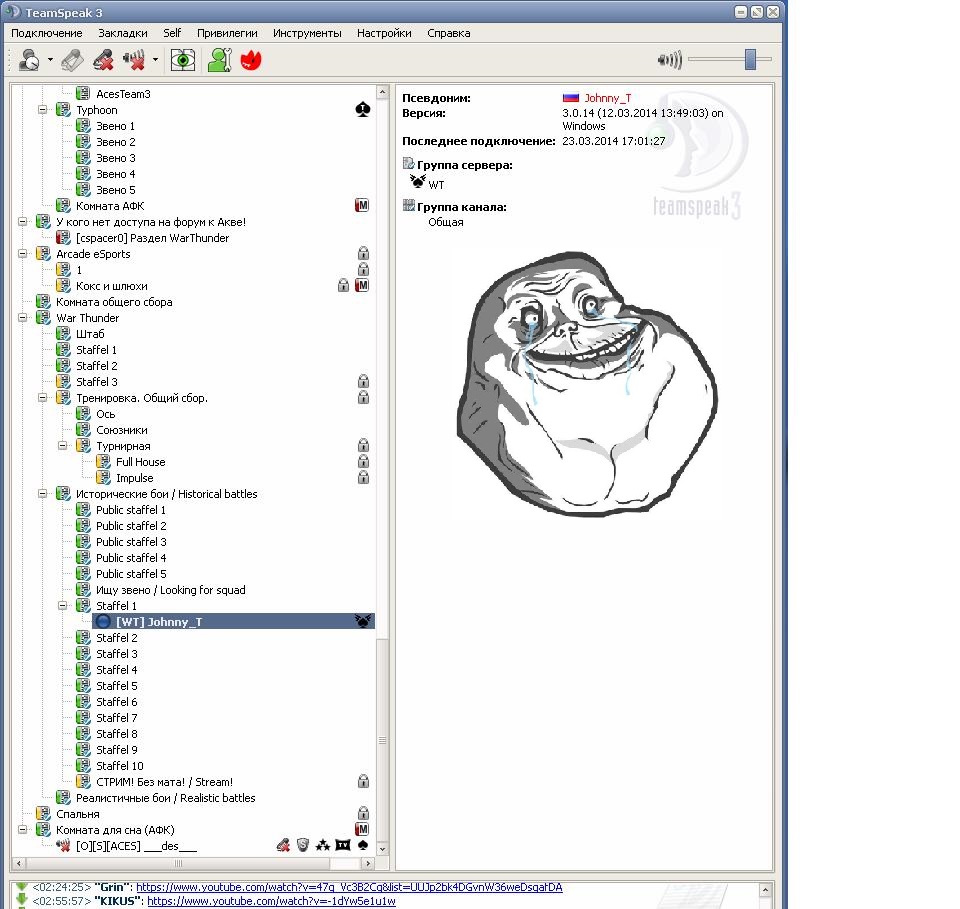Select the Public staffel 3 channel
The height and width of the screenshot is (909, 960).
point(131,542)
